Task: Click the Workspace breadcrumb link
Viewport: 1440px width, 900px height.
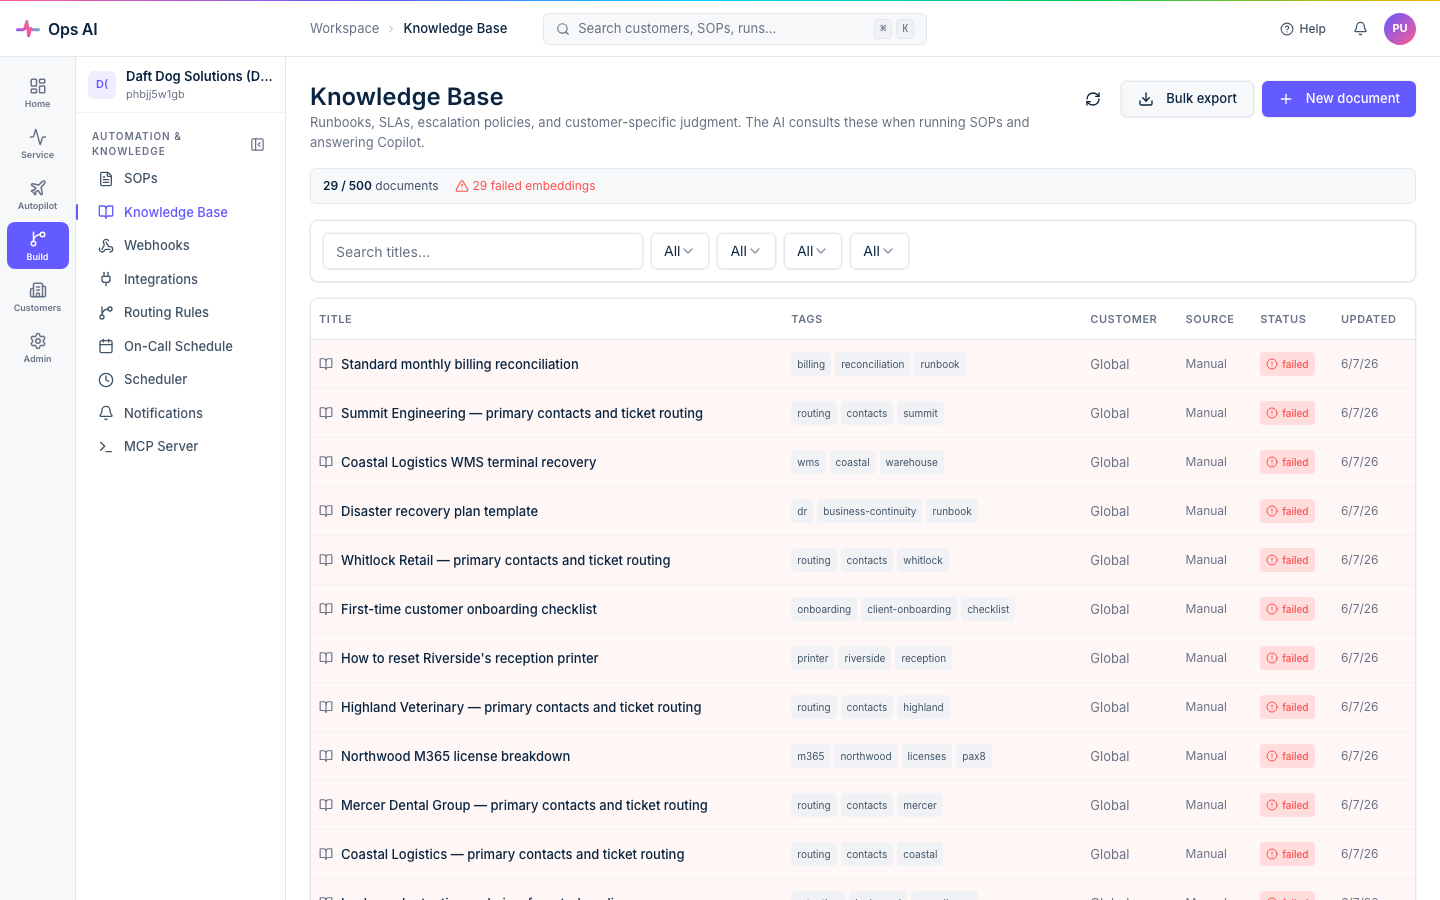Action: pos(345,29)
